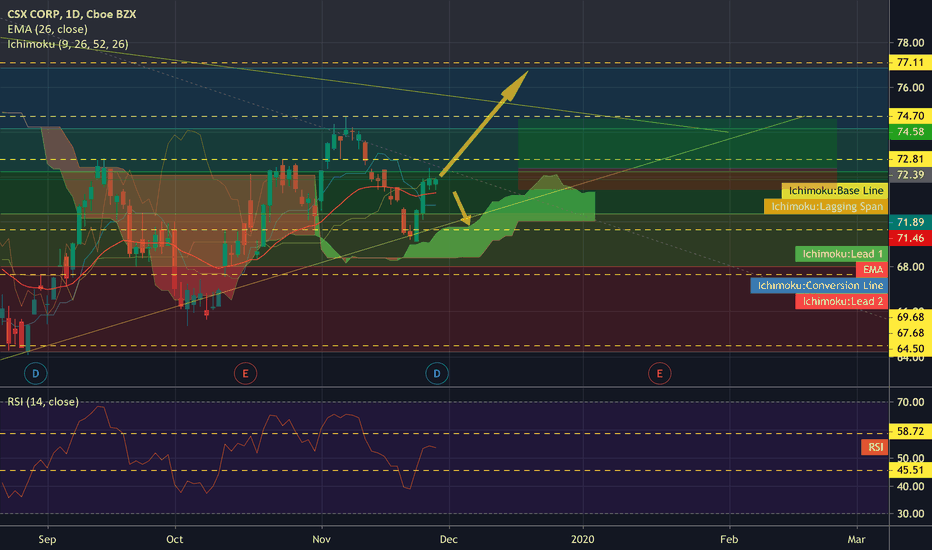Screen dimensions: 932x550
Task: Select the EMA (26, close) indicator legend
Action: point(48,29)
